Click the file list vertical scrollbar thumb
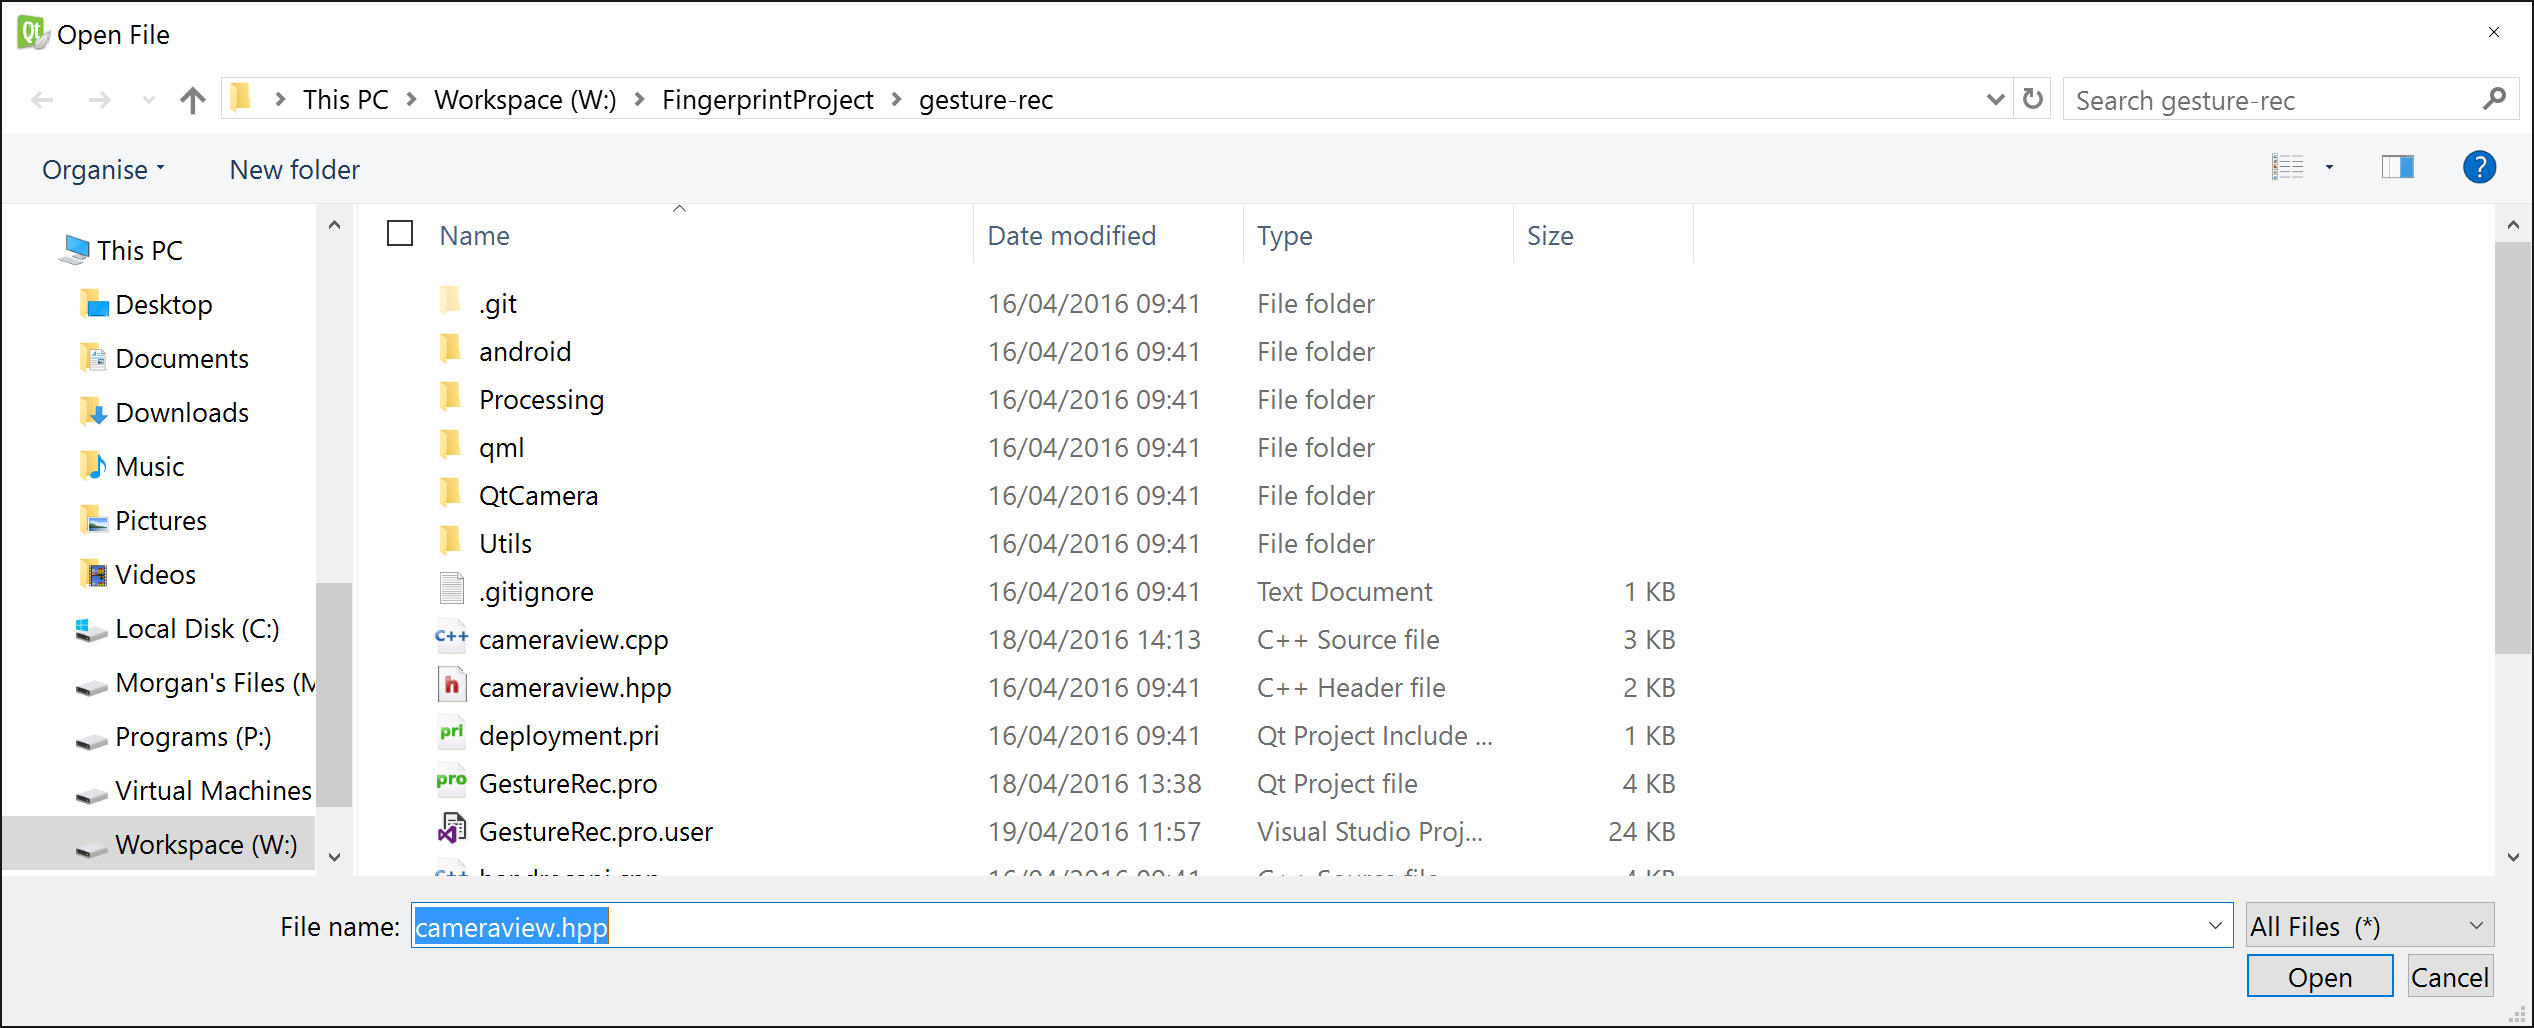Image resolution: width=2534 pixels, height=1028 pixels. point(2512,448)
